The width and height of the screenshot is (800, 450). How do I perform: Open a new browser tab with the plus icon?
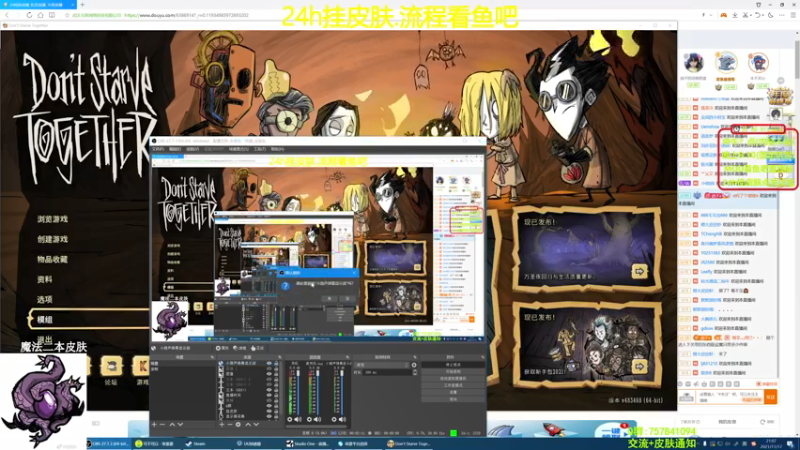[x=82, y=5]
